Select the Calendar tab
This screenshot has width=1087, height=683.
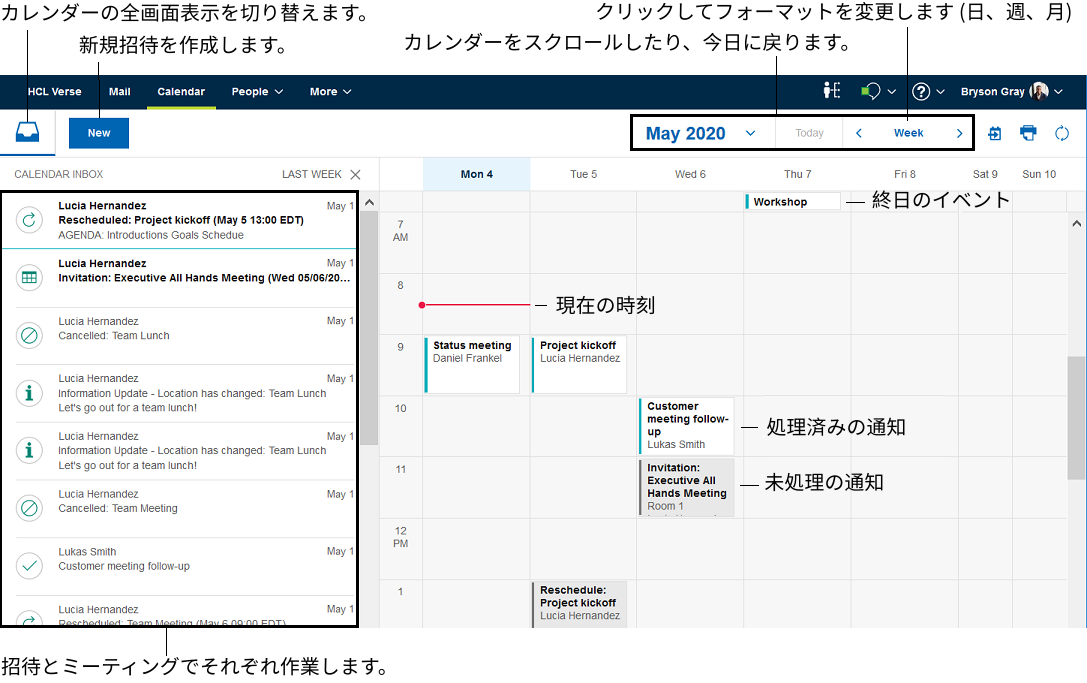[181, 92]
